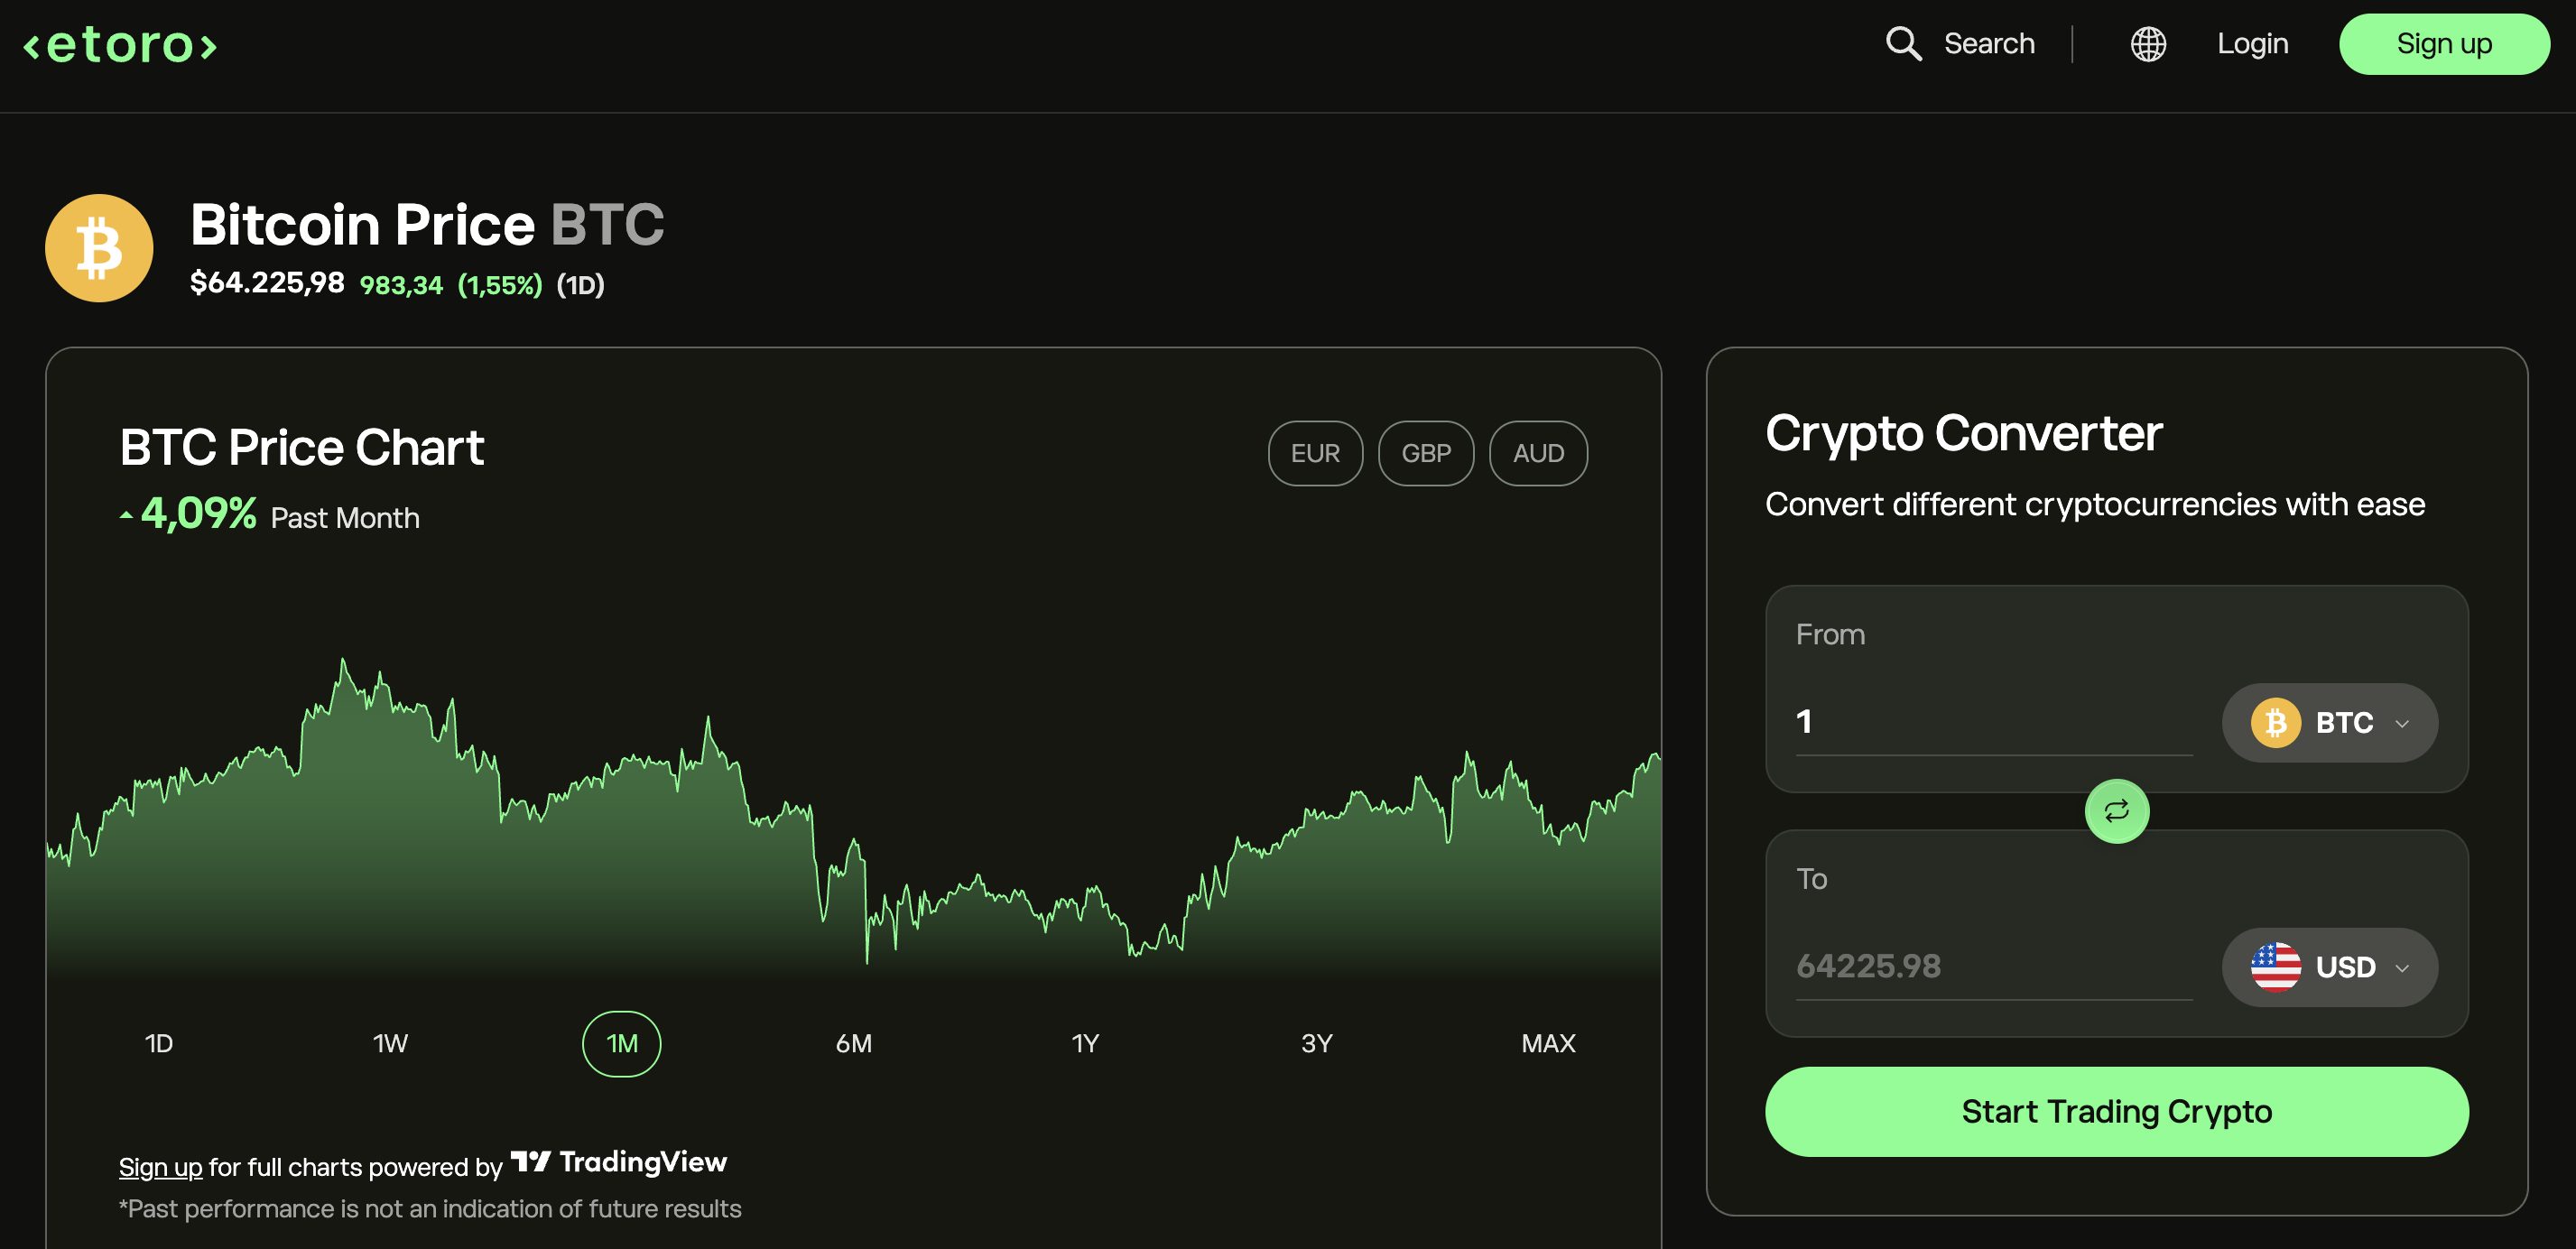Click the Crypto Converter heading
2576x1249 pixels.
pyautogui.click(x=1963, y=433)
